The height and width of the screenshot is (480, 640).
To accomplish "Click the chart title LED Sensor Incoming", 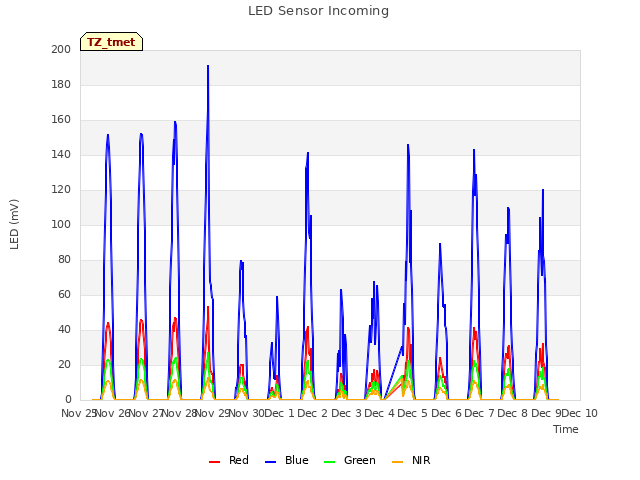I will tap(318, 11).
